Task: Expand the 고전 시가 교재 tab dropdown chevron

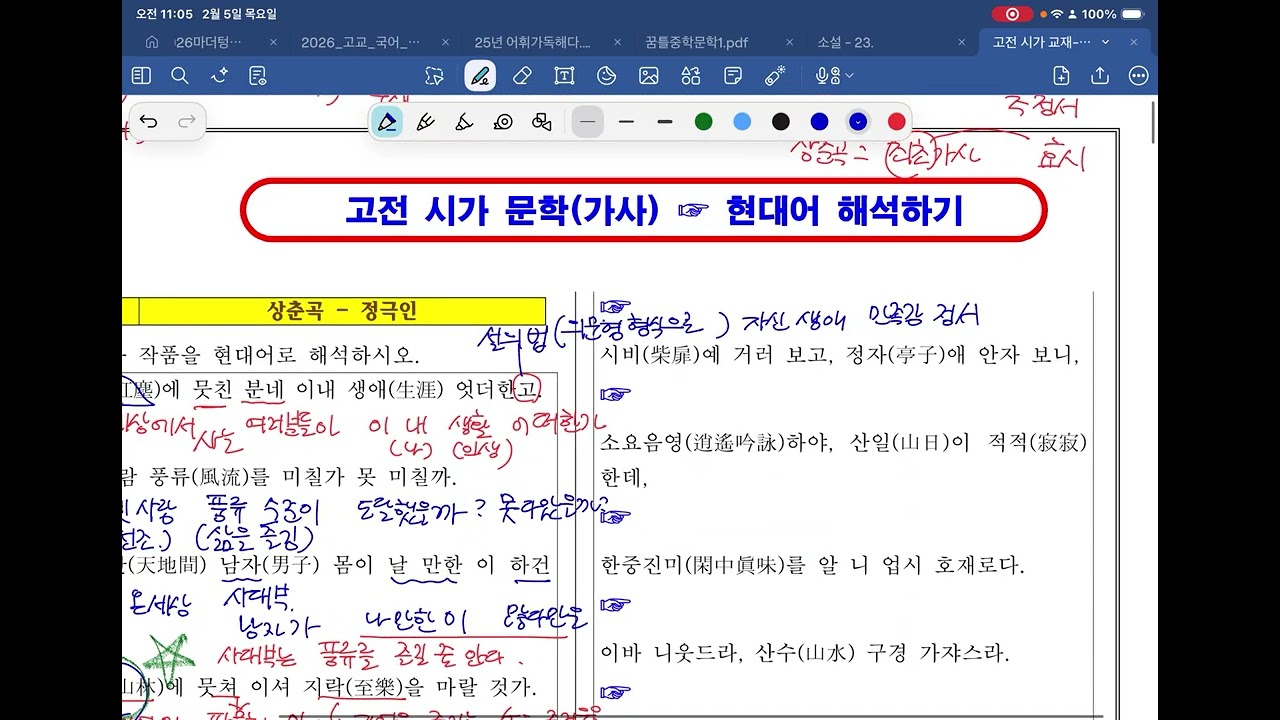Action: click(x=1105, y=43)
